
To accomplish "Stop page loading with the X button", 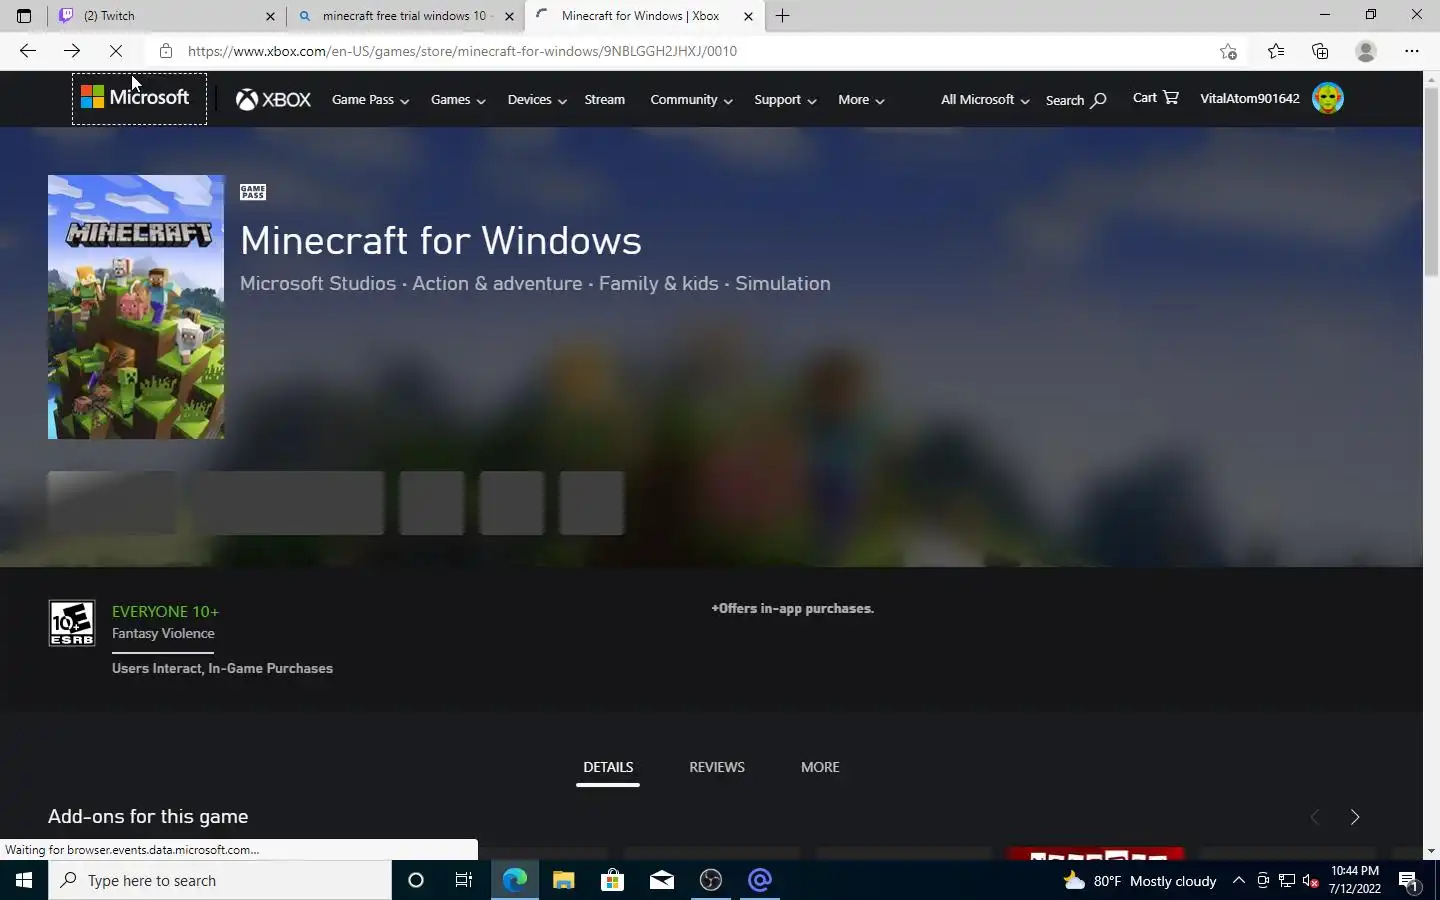I will [x=116, y=51].
